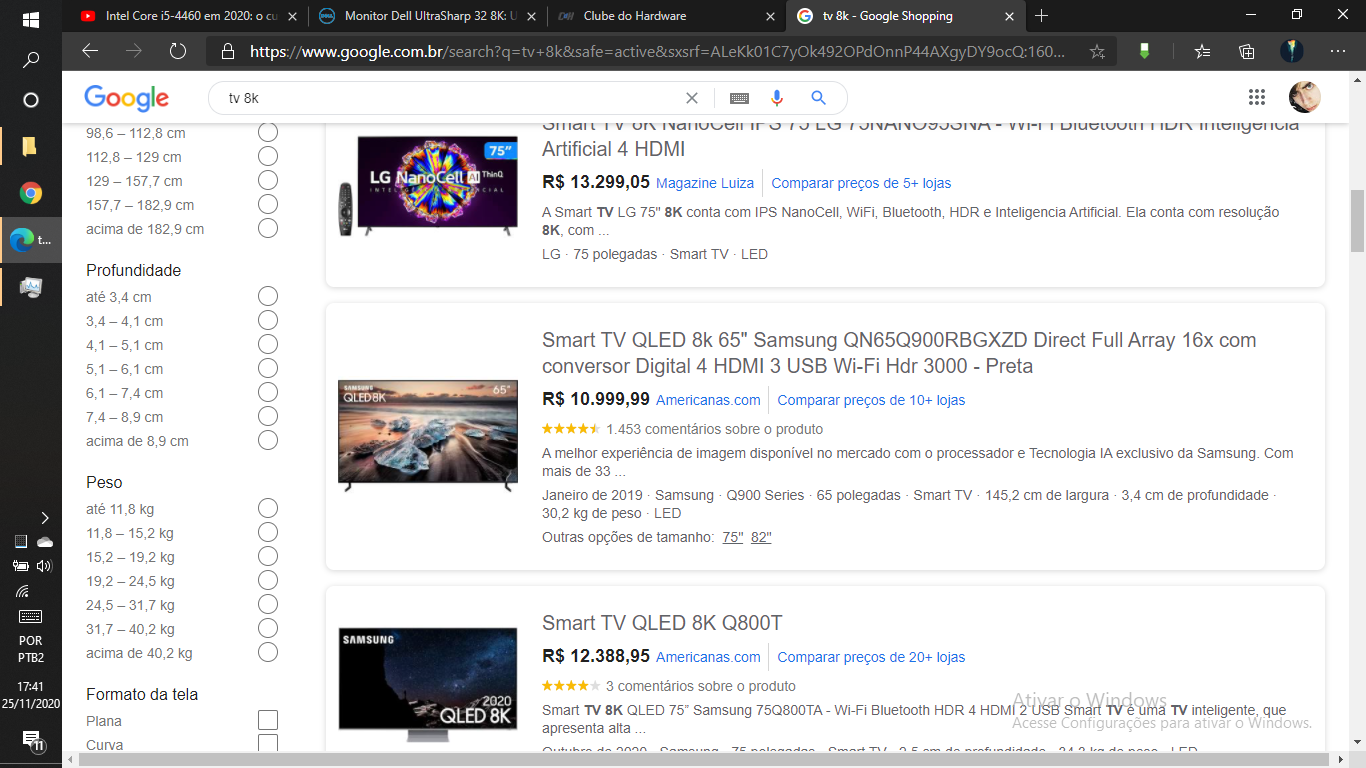View site info via lock icon
Image resolution: width=1366 pixels, height=768 pixels.
tap(228, 51)
